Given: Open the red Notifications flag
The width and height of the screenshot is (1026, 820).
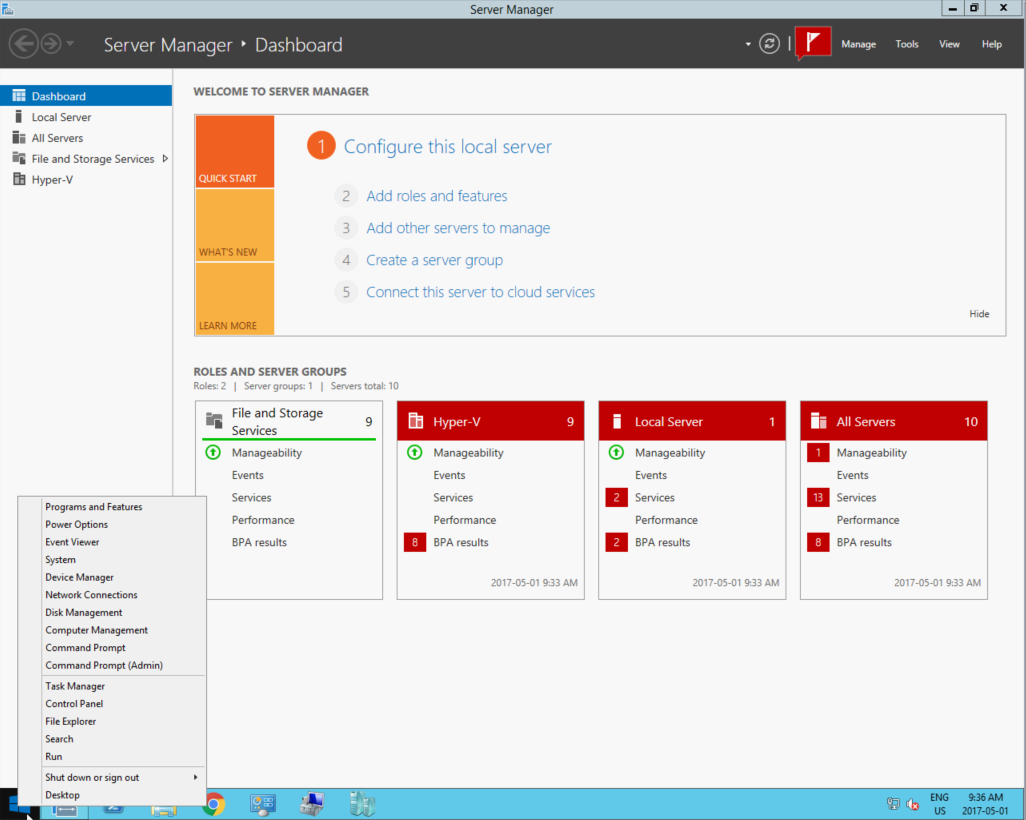Looking at the screenshot, I should [813, 43].
